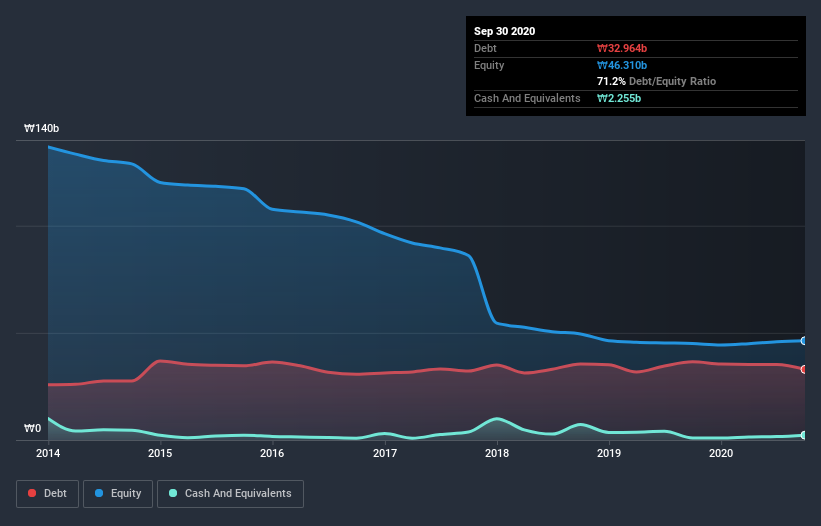Click the ₩32.964b debt value
This screenshot has height=526, width=821.
point(622,48)
